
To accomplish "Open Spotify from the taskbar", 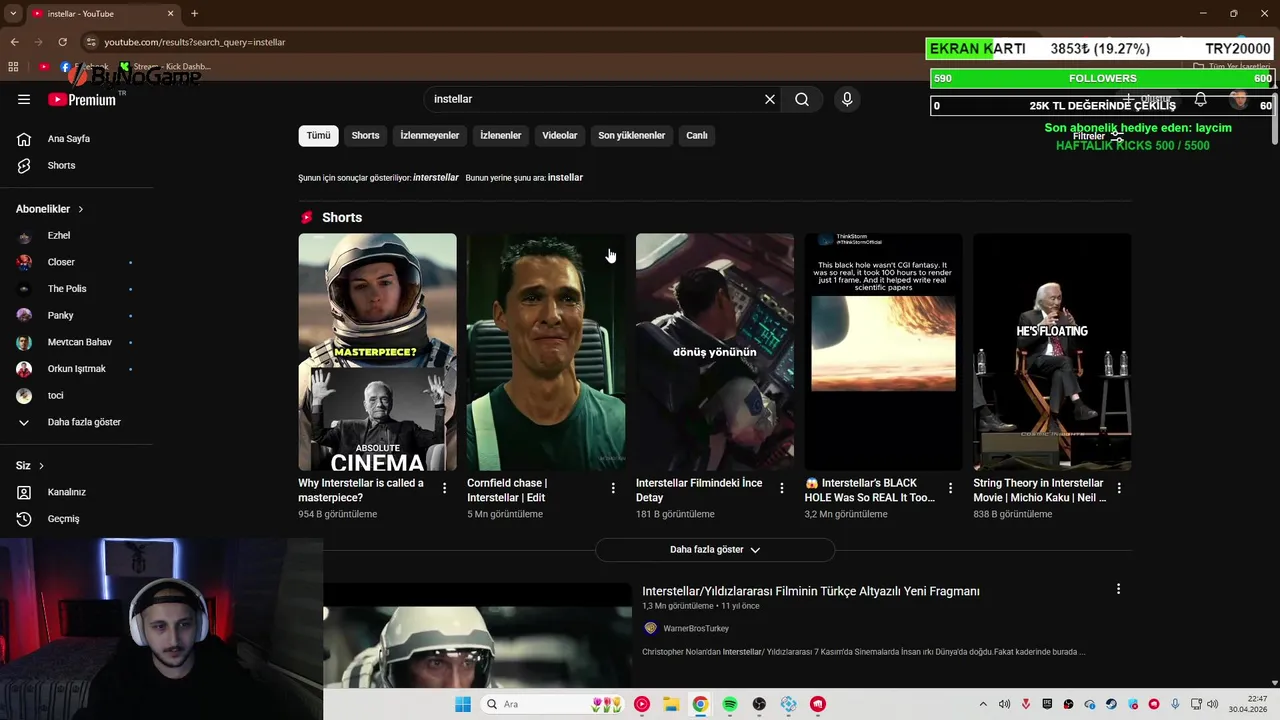I will pyautogui.click(x=730, y=704).
